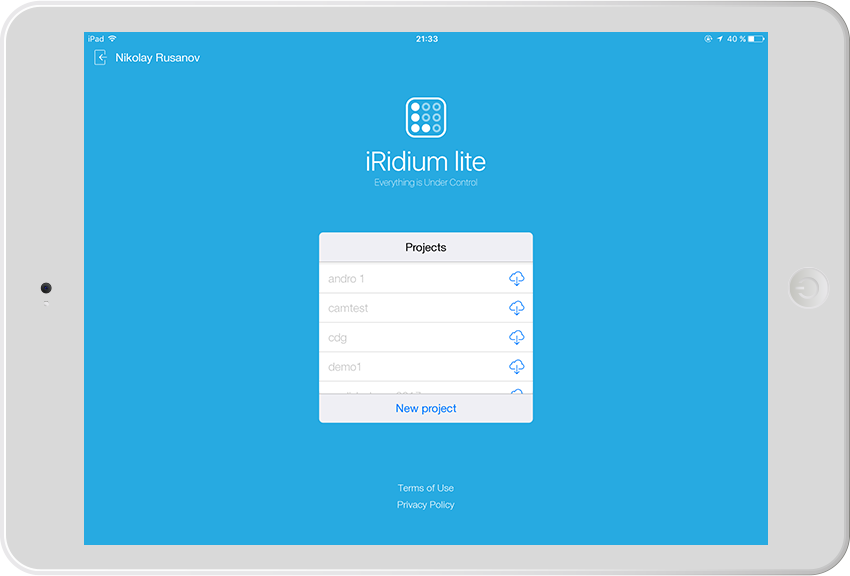Tap the logout icon beside the username
The image size is (850, 576).
100,58
